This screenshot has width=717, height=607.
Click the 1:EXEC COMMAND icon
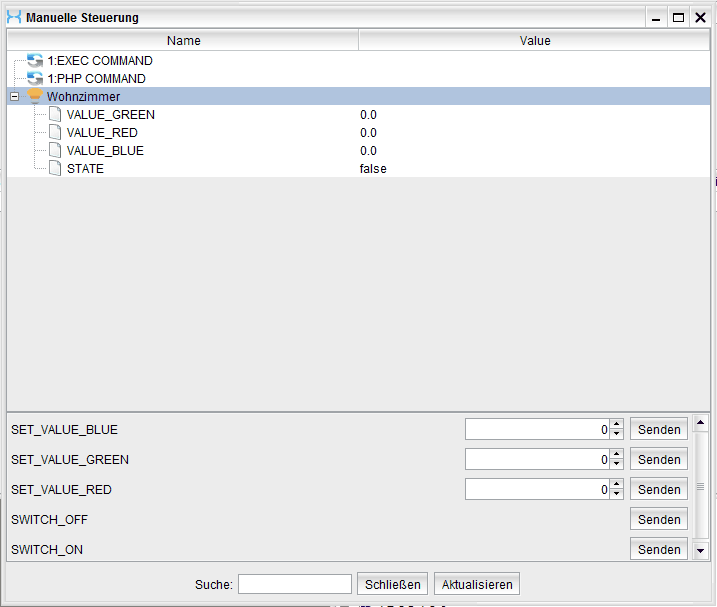35,61
